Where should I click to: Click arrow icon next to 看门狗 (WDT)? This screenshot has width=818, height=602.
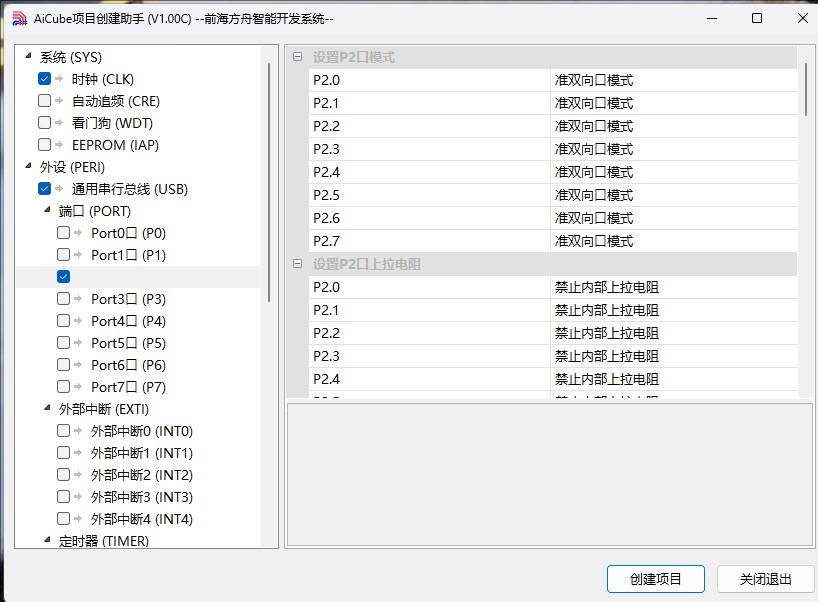click(59, 123)
